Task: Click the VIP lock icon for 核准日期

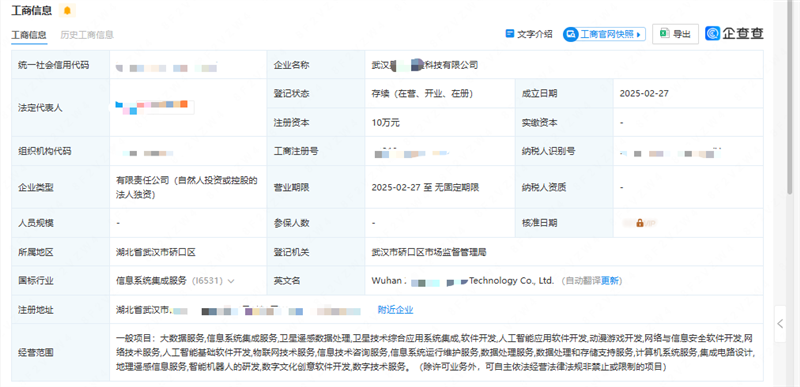Action: point(639,223)
